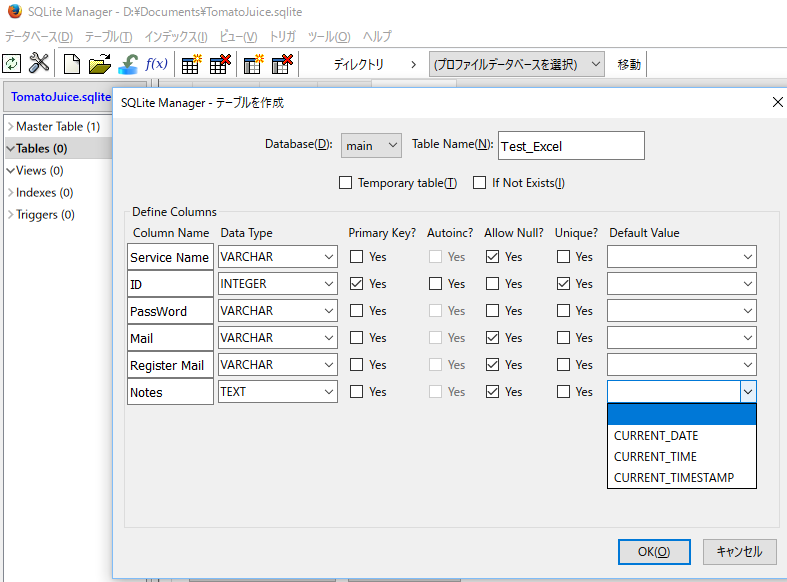Click the first create table icon
This screenshot has width=787, height=582.
point(190,64)
